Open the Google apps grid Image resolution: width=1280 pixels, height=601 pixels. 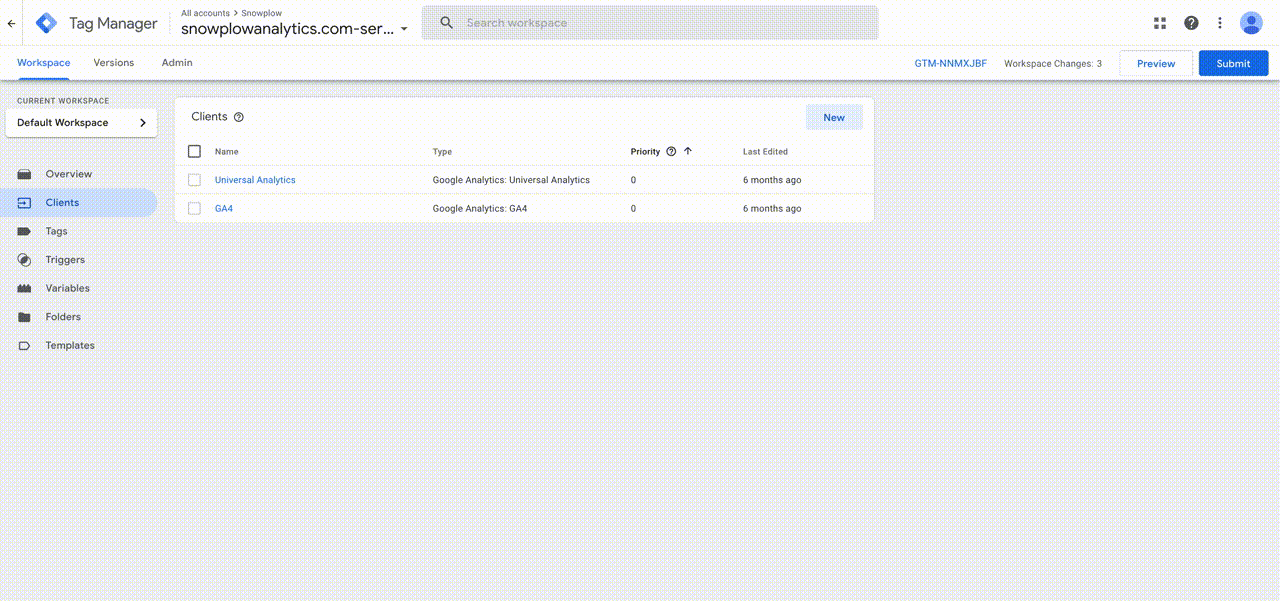click(x=1159, y=22)
